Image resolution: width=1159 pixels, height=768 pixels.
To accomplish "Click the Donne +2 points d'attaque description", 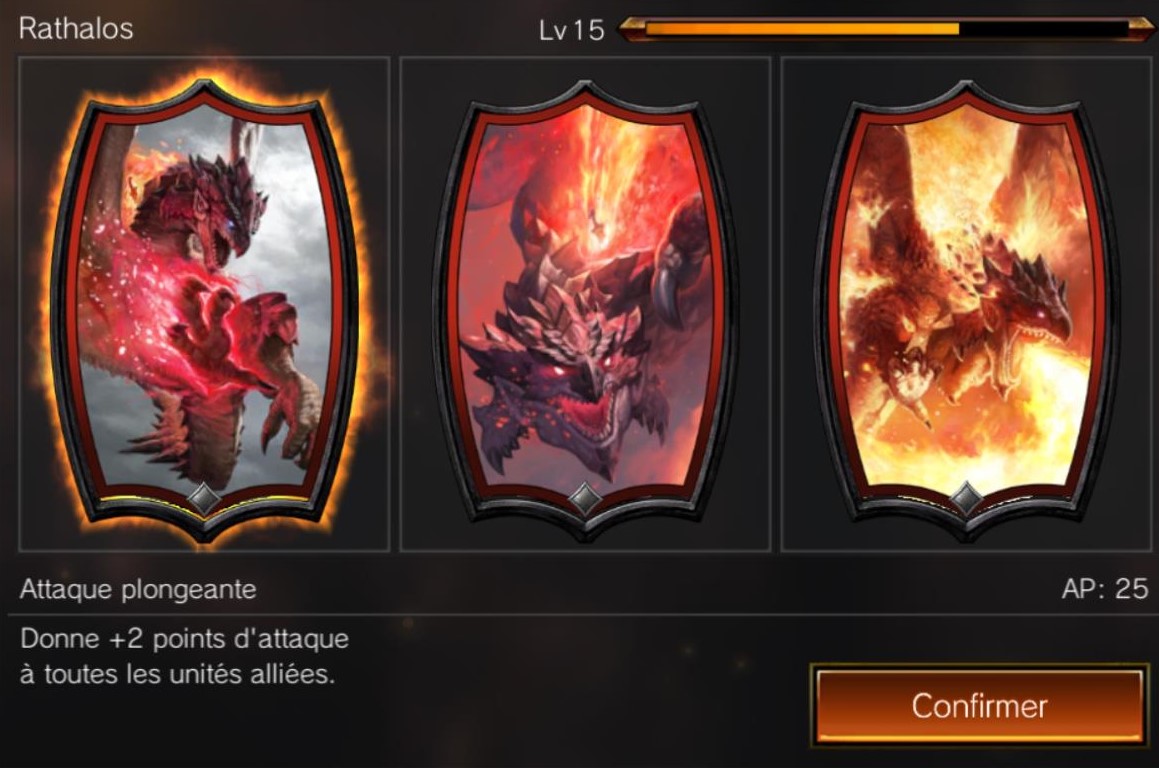I will pyautogui.click(x=185, y=656).
